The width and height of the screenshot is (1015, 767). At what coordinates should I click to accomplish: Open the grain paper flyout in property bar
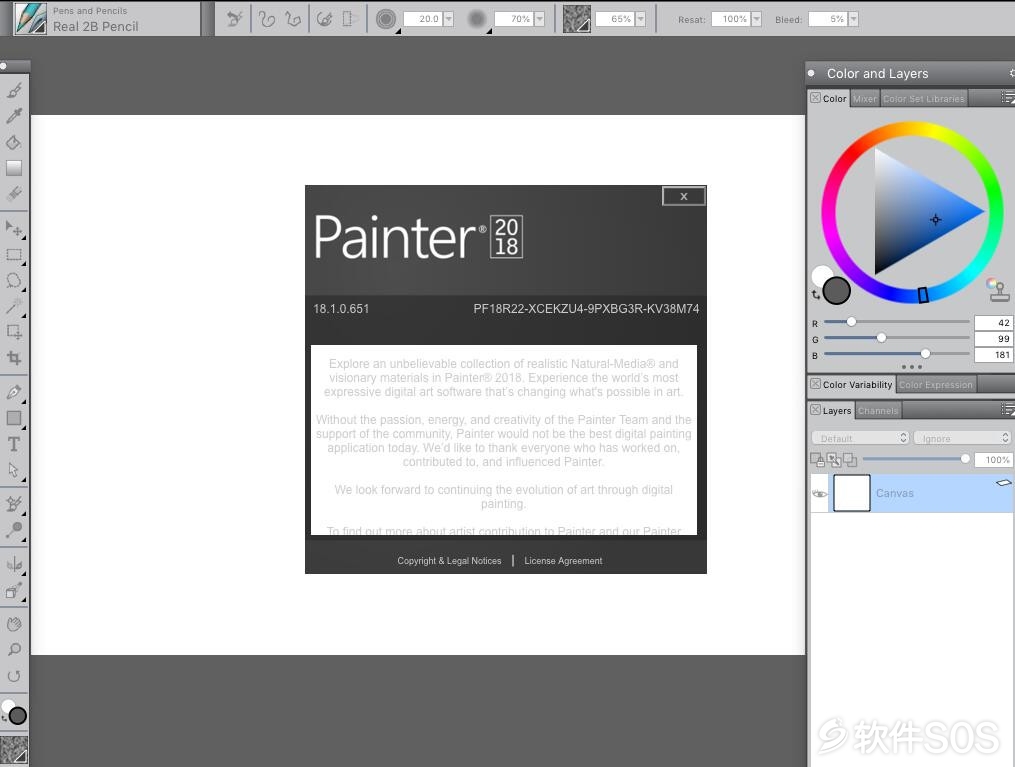[576, 19]
